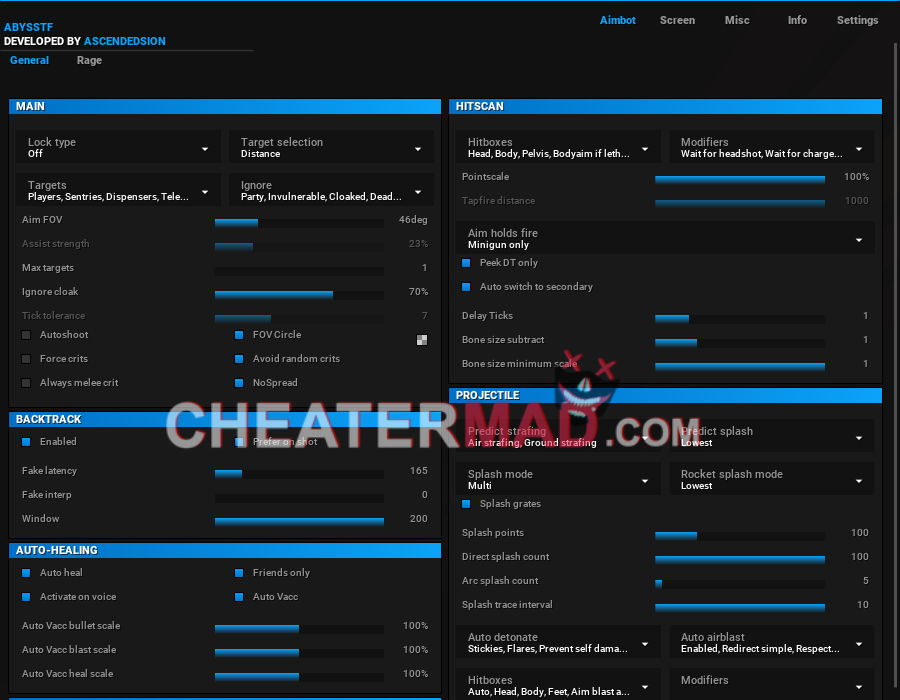Adjust Auto Vacc bullet scale slider
Image resolution: width=900 pixels, height=700 pixels.
coord(299,629)
